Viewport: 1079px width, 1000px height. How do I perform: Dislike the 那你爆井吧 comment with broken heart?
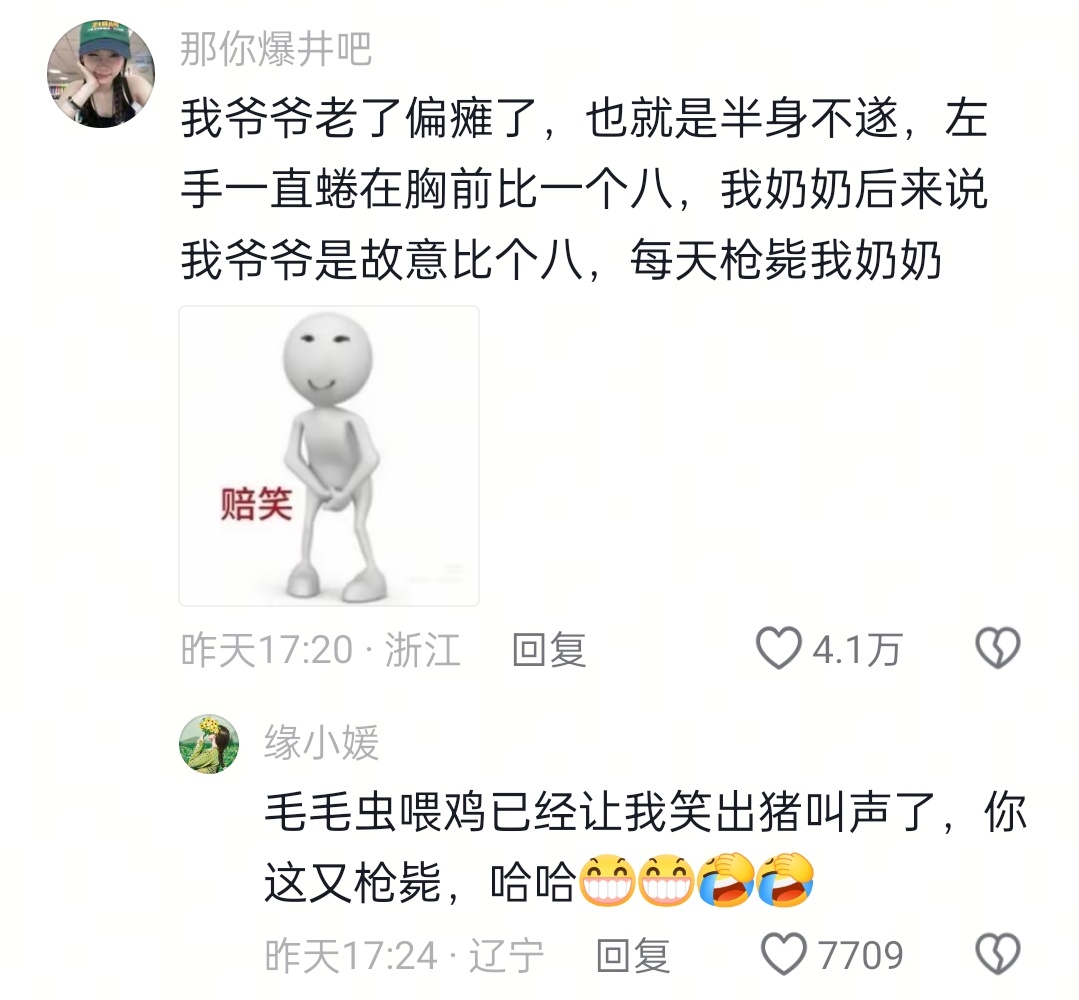coord(998,648)
